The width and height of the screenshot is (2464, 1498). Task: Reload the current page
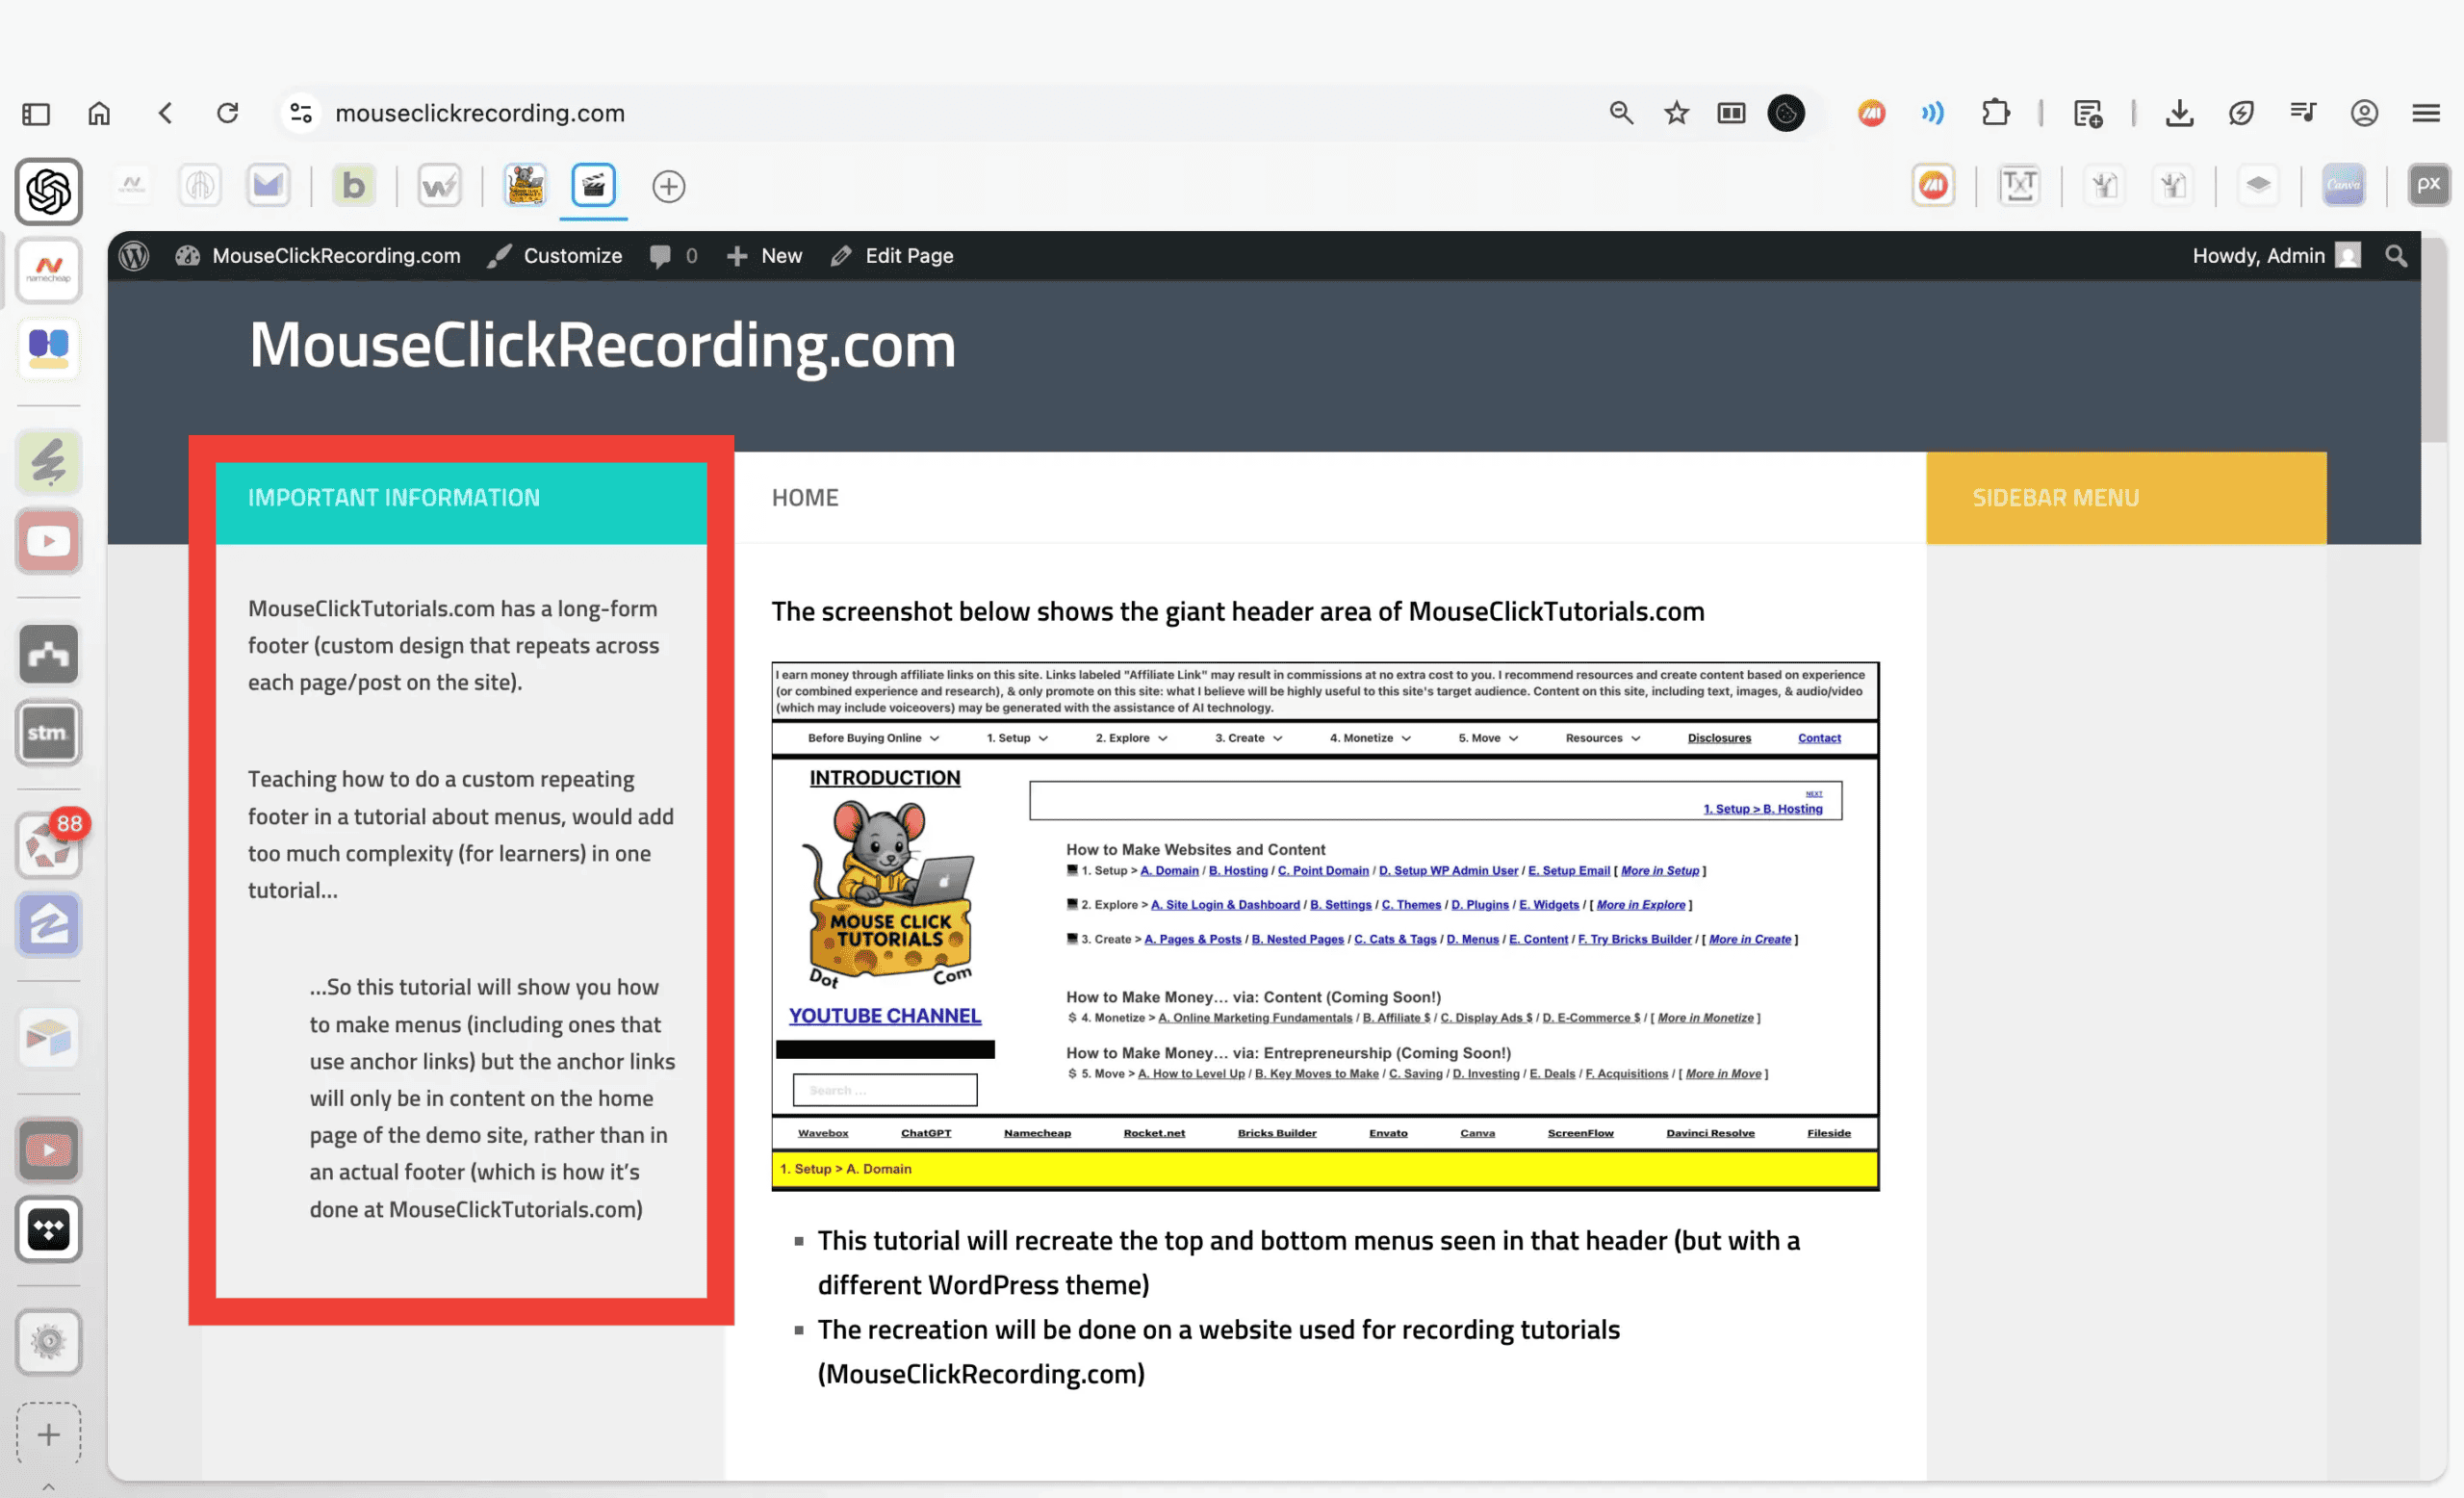228,113
